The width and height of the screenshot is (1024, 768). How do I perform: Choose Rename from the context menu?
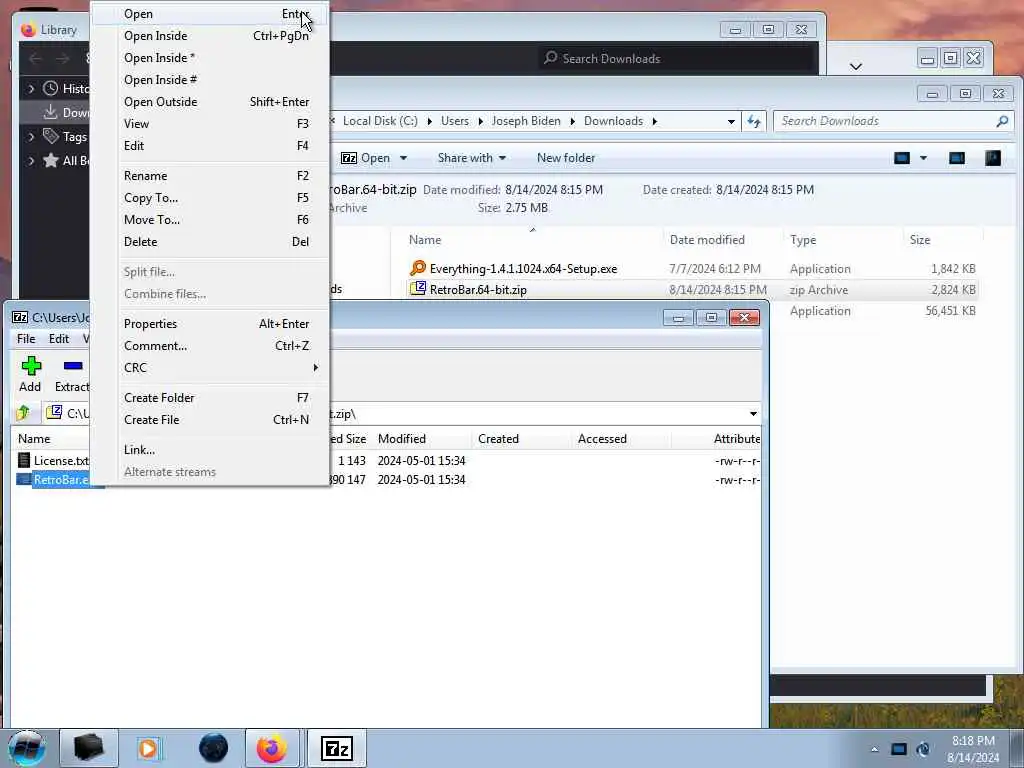[x=209, y=176]
